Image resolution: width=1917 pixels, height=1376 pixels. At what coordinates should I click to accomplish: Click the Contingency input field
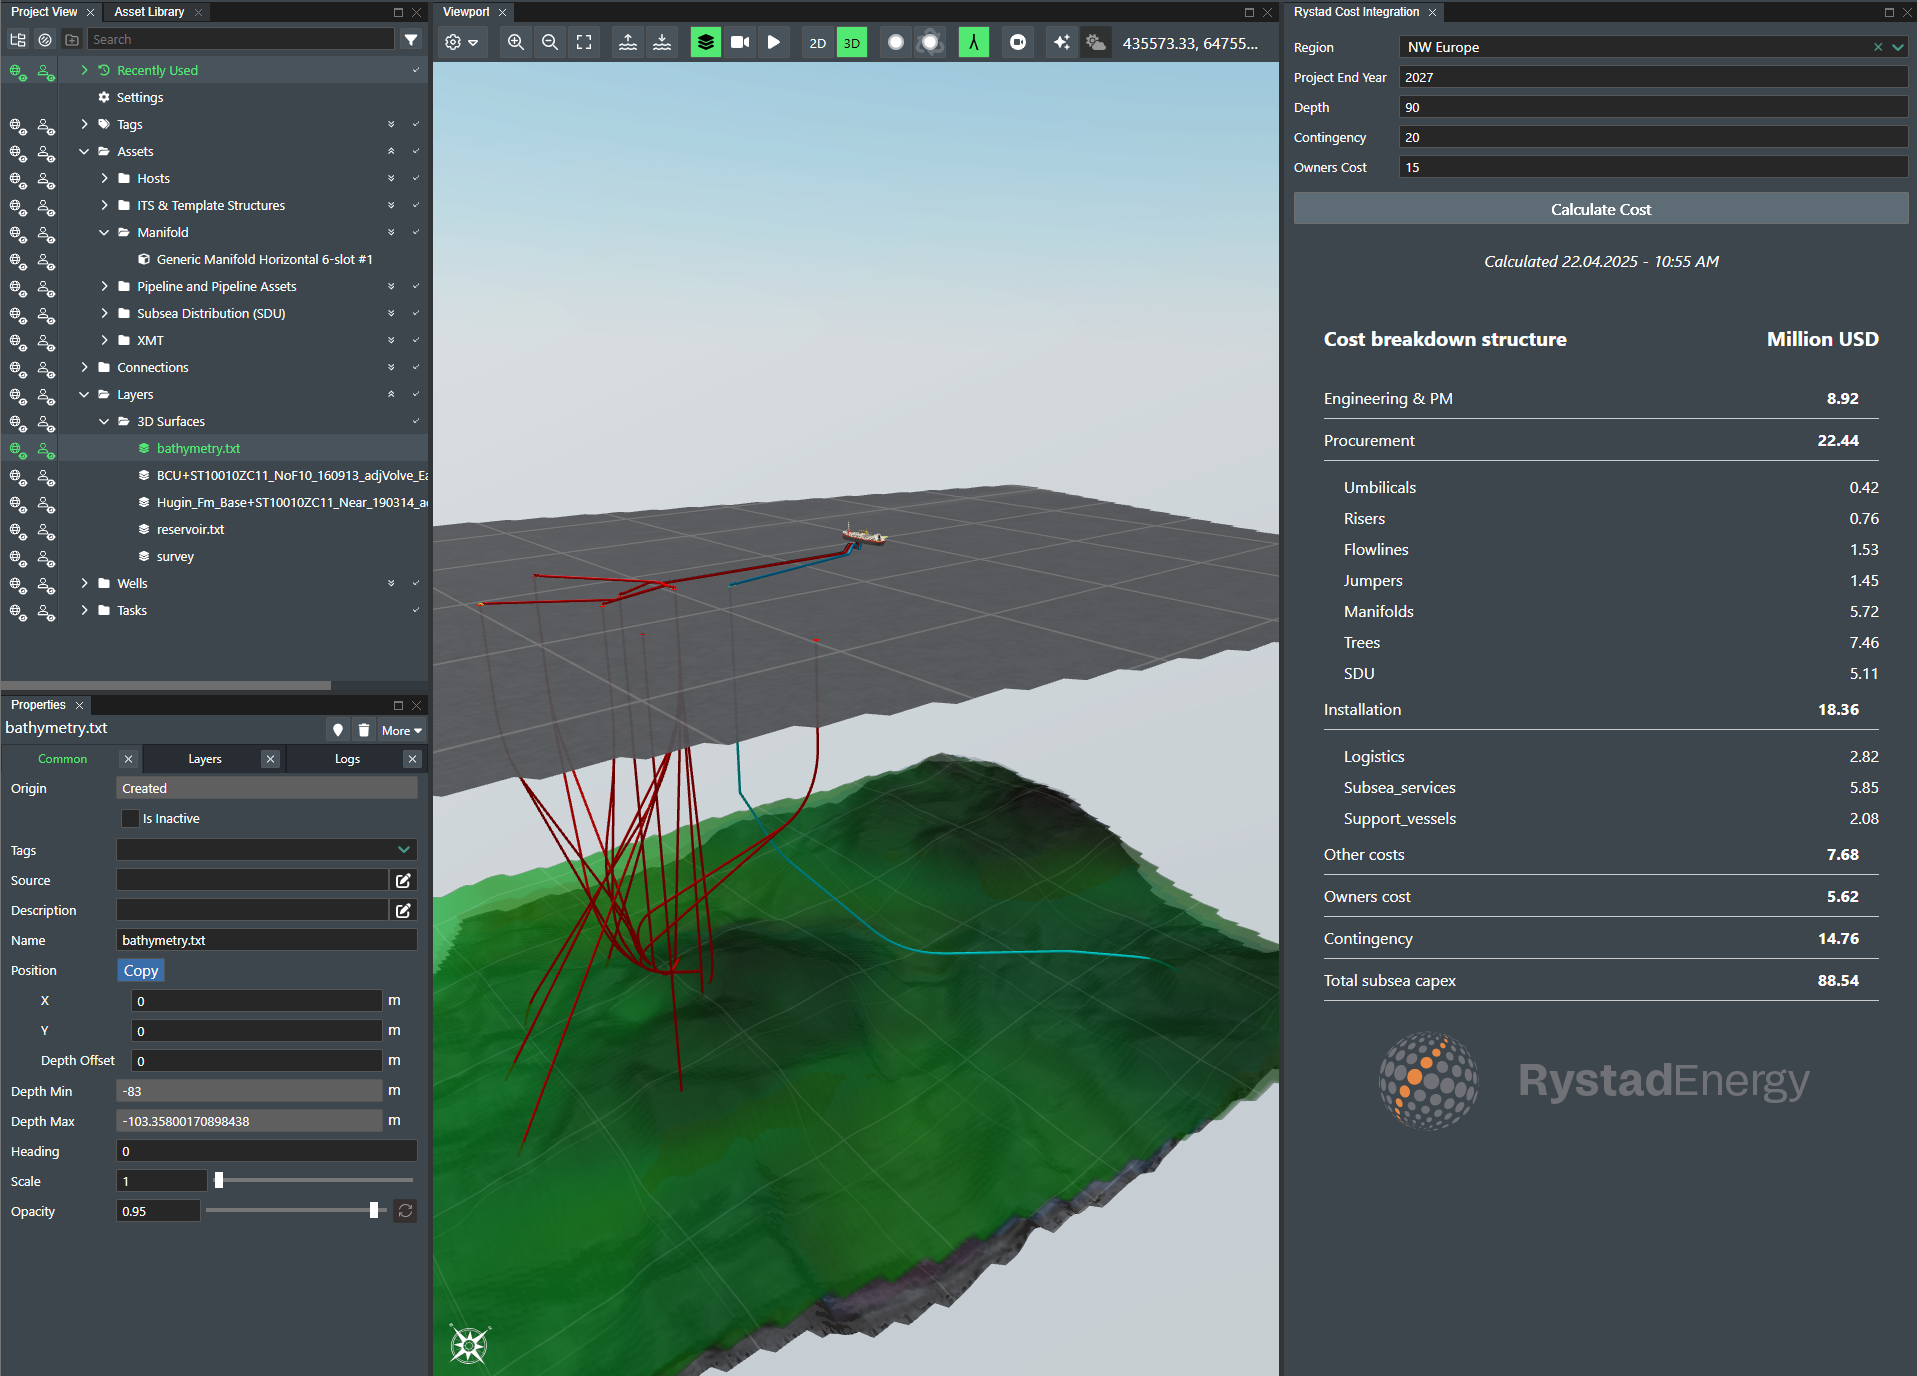pyautogui.click(x=1653, y=137)
